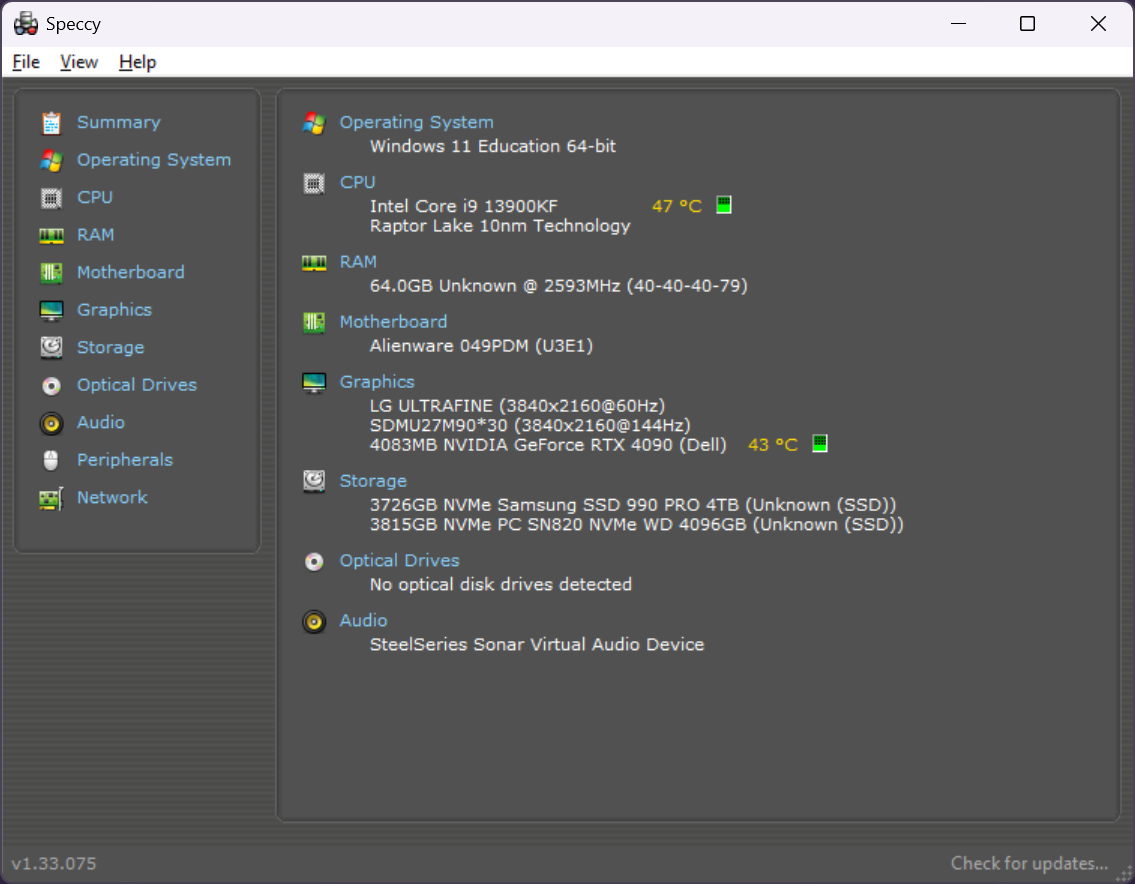Select the CPU chip icon in sidebar
Viewport: 1135px width, 884px height.
coord(51,198)
